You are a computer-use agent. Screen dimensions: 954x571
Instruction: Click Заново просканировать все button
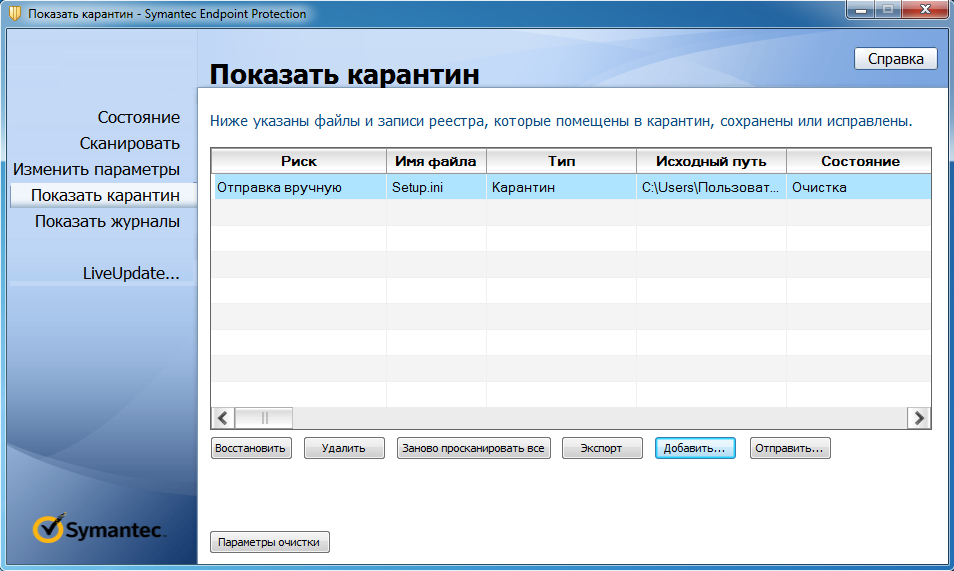[473, 448]
